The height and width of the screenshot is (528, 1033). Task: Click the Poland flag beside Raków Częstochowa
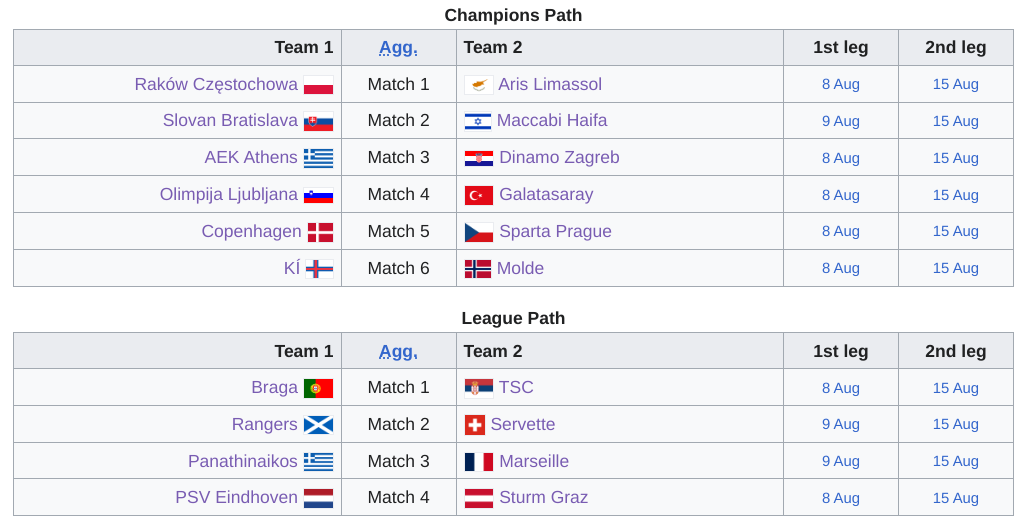(x=318, y=85)
